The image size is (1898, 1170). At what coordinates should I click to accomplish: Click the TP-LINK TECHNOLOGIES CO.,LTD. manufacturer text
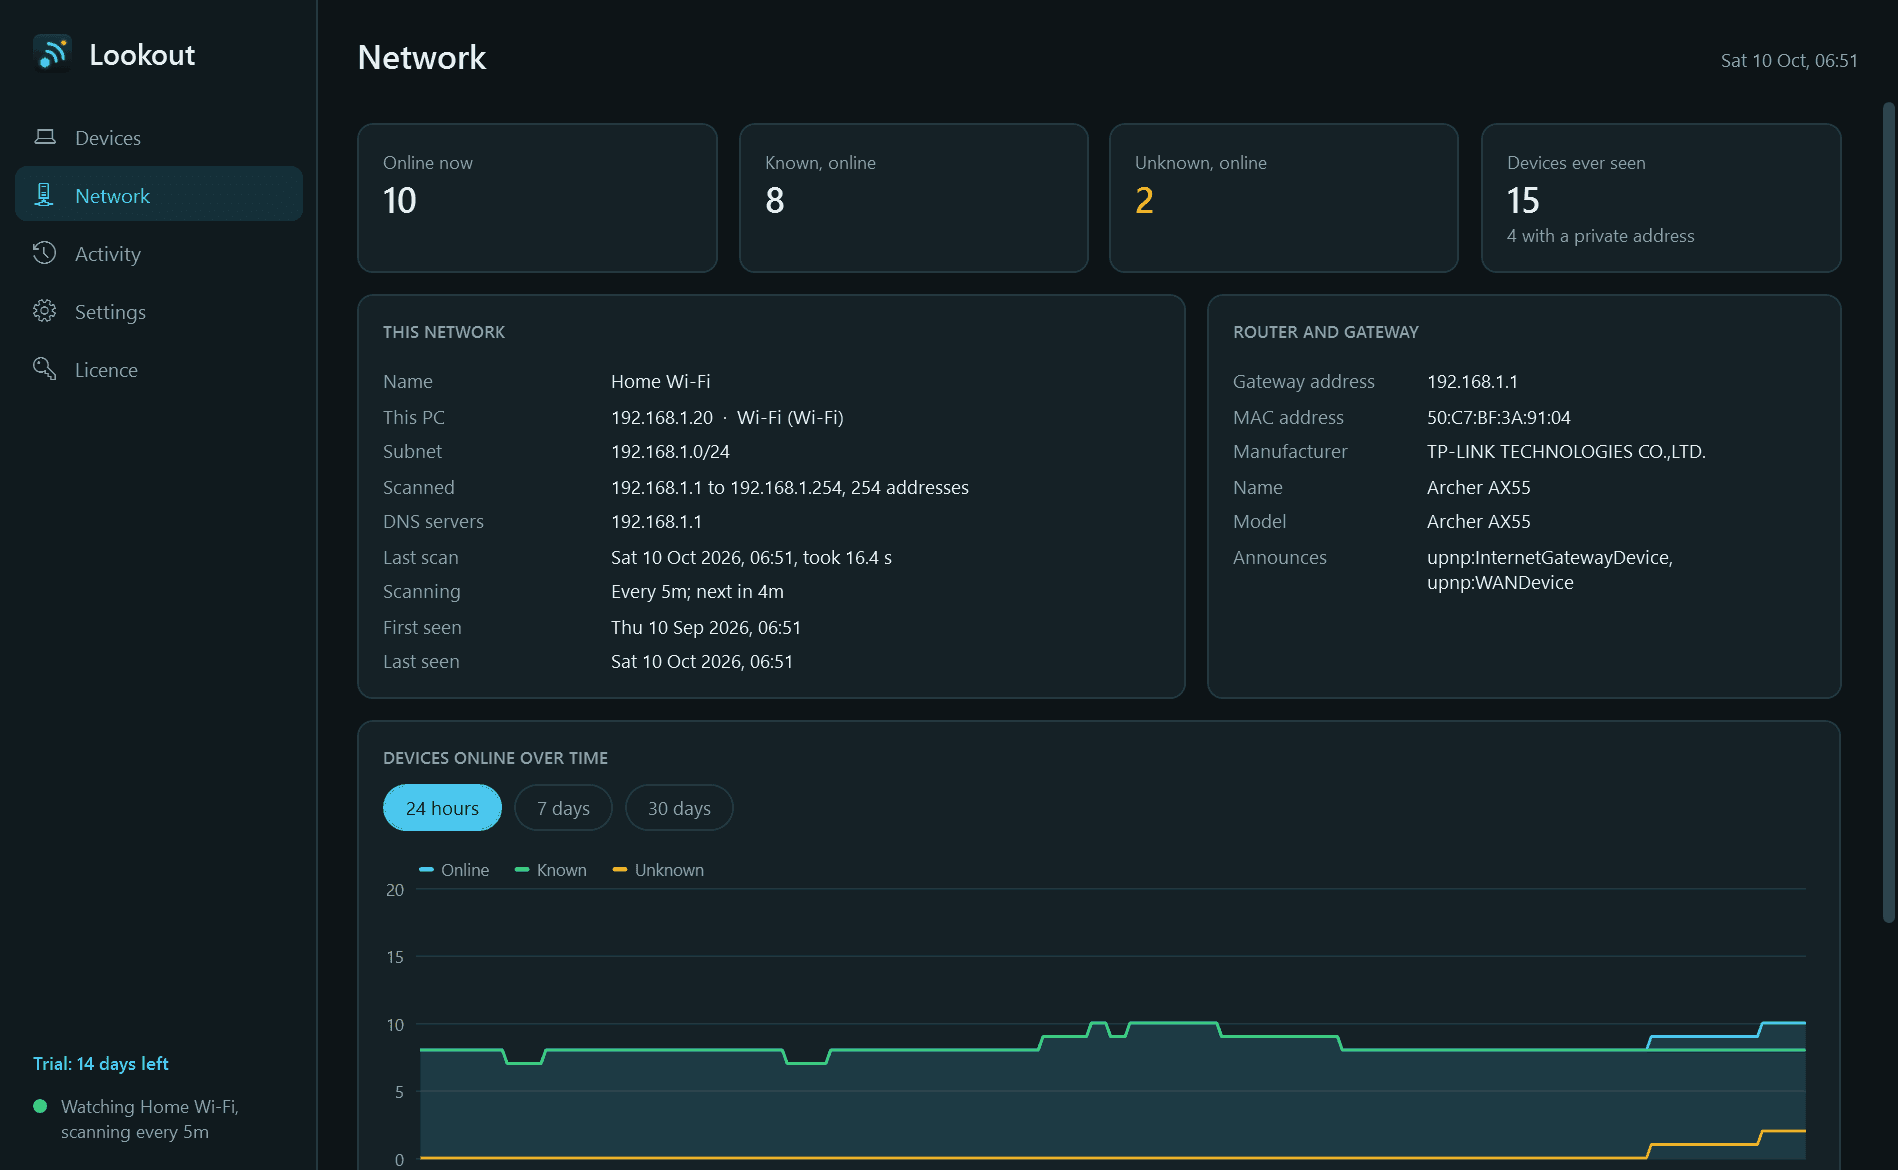tap(1566, 451)
